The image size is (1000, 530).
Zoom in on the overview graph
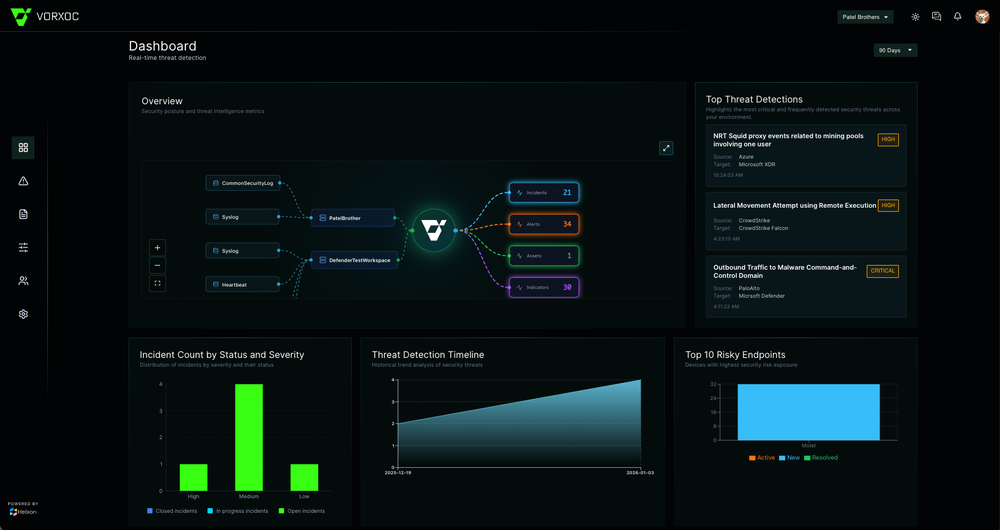(158, 247)
